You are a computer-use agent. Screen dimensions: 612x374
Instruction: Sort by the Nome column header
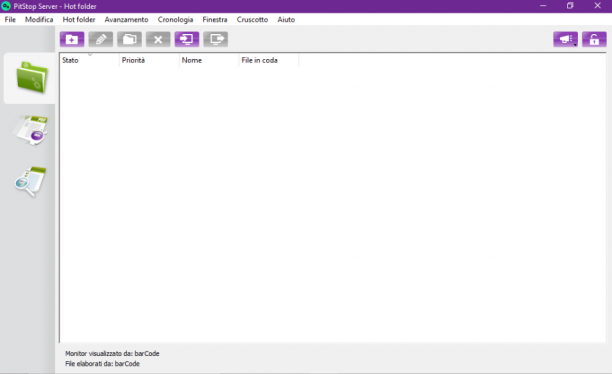(x=209, y=60)
